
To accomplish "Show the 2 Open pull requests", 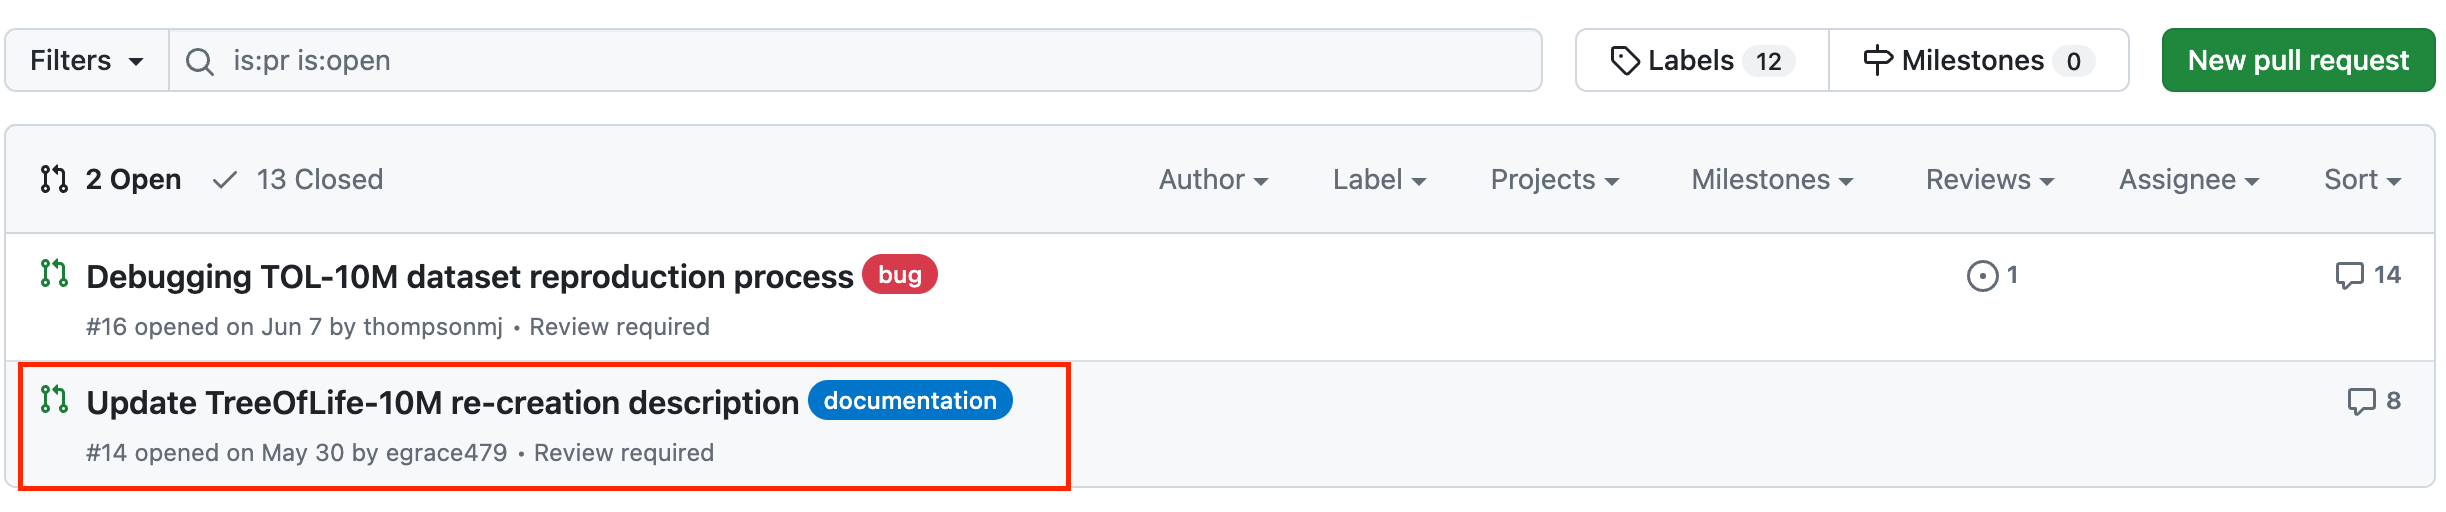I will pyautogui.click(x=112, y=179).
